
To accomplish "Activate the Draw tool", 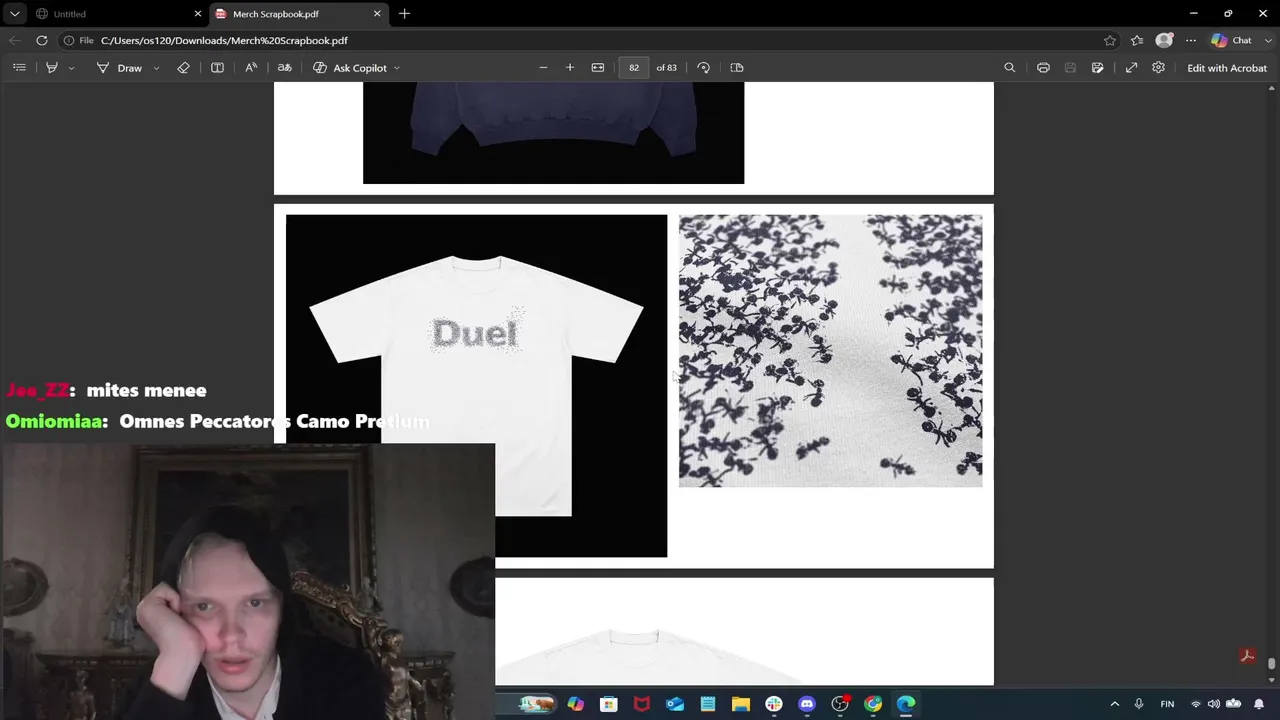I will tap(119, 68).
